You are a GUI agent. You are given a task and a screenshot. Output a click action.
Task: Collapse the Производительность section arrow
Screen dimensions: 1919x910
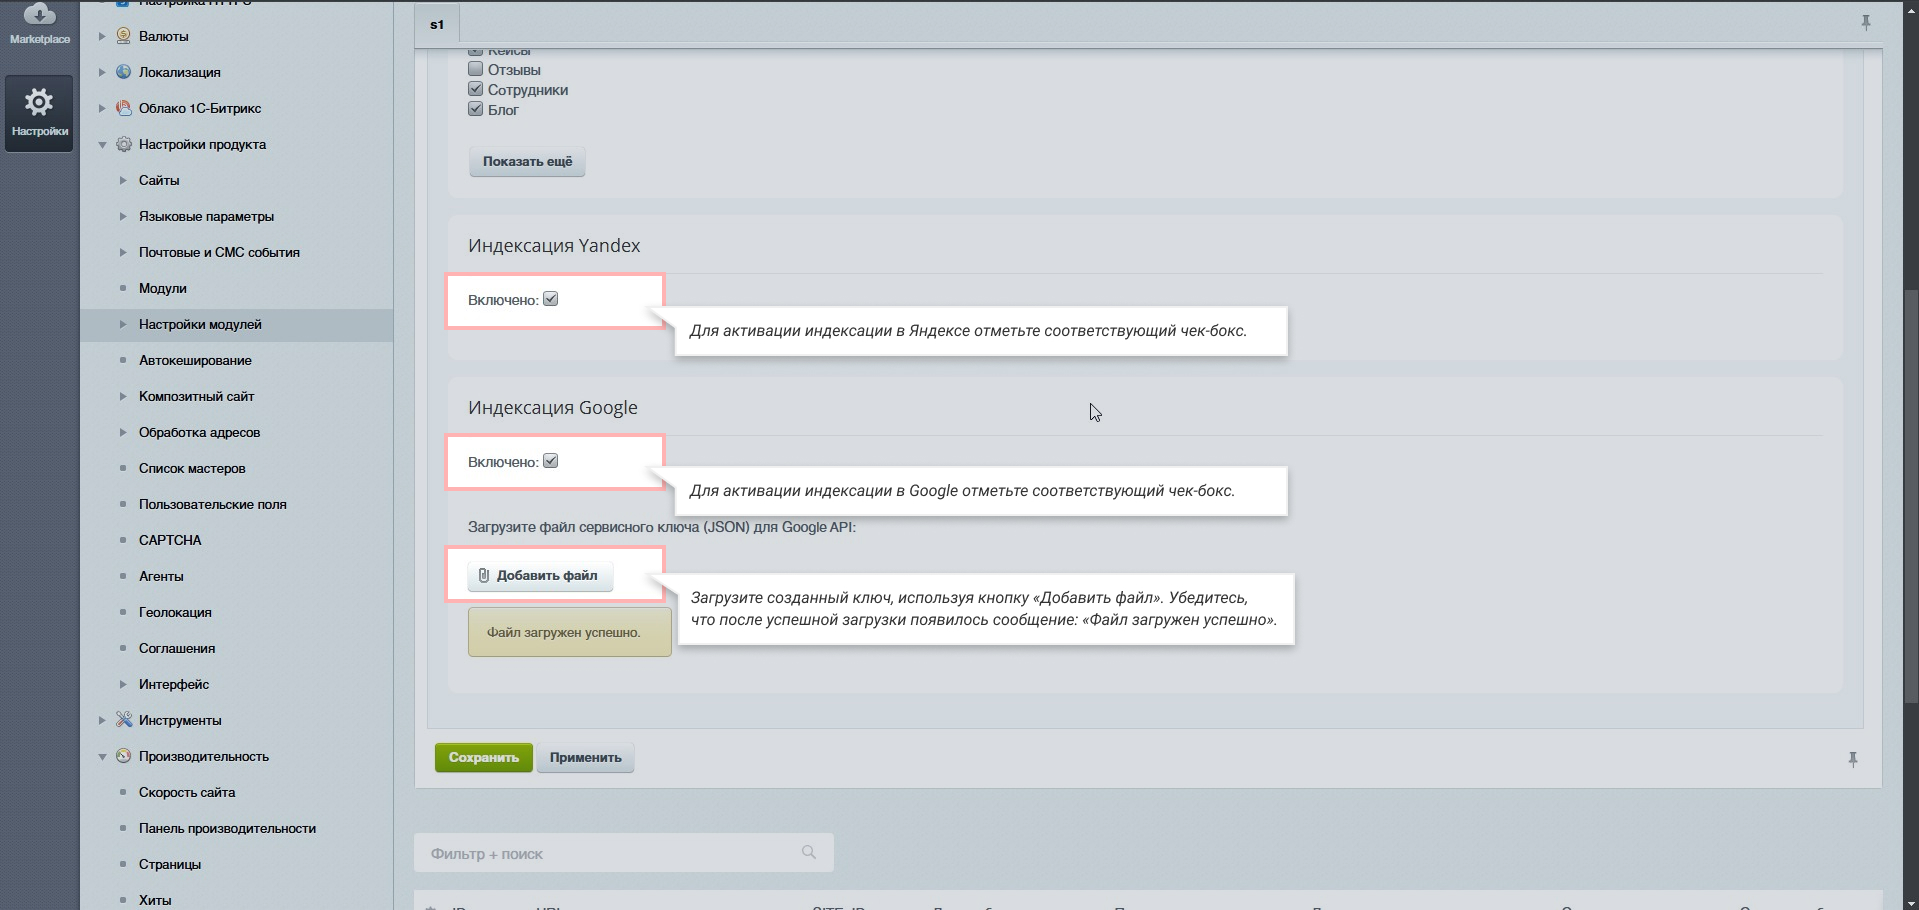[102, 757]
